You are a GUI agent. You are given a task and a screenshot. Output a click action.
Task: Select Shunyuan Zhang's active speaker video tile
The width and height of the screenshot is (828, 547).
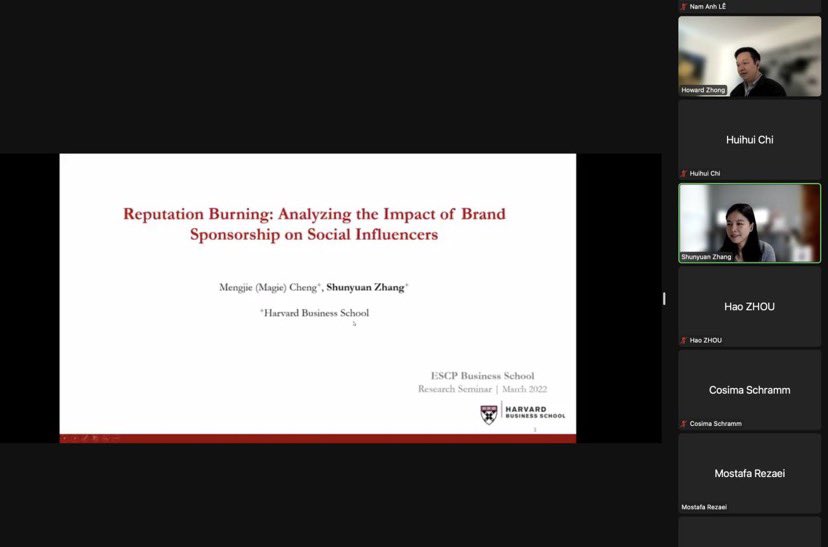(749, 223)
